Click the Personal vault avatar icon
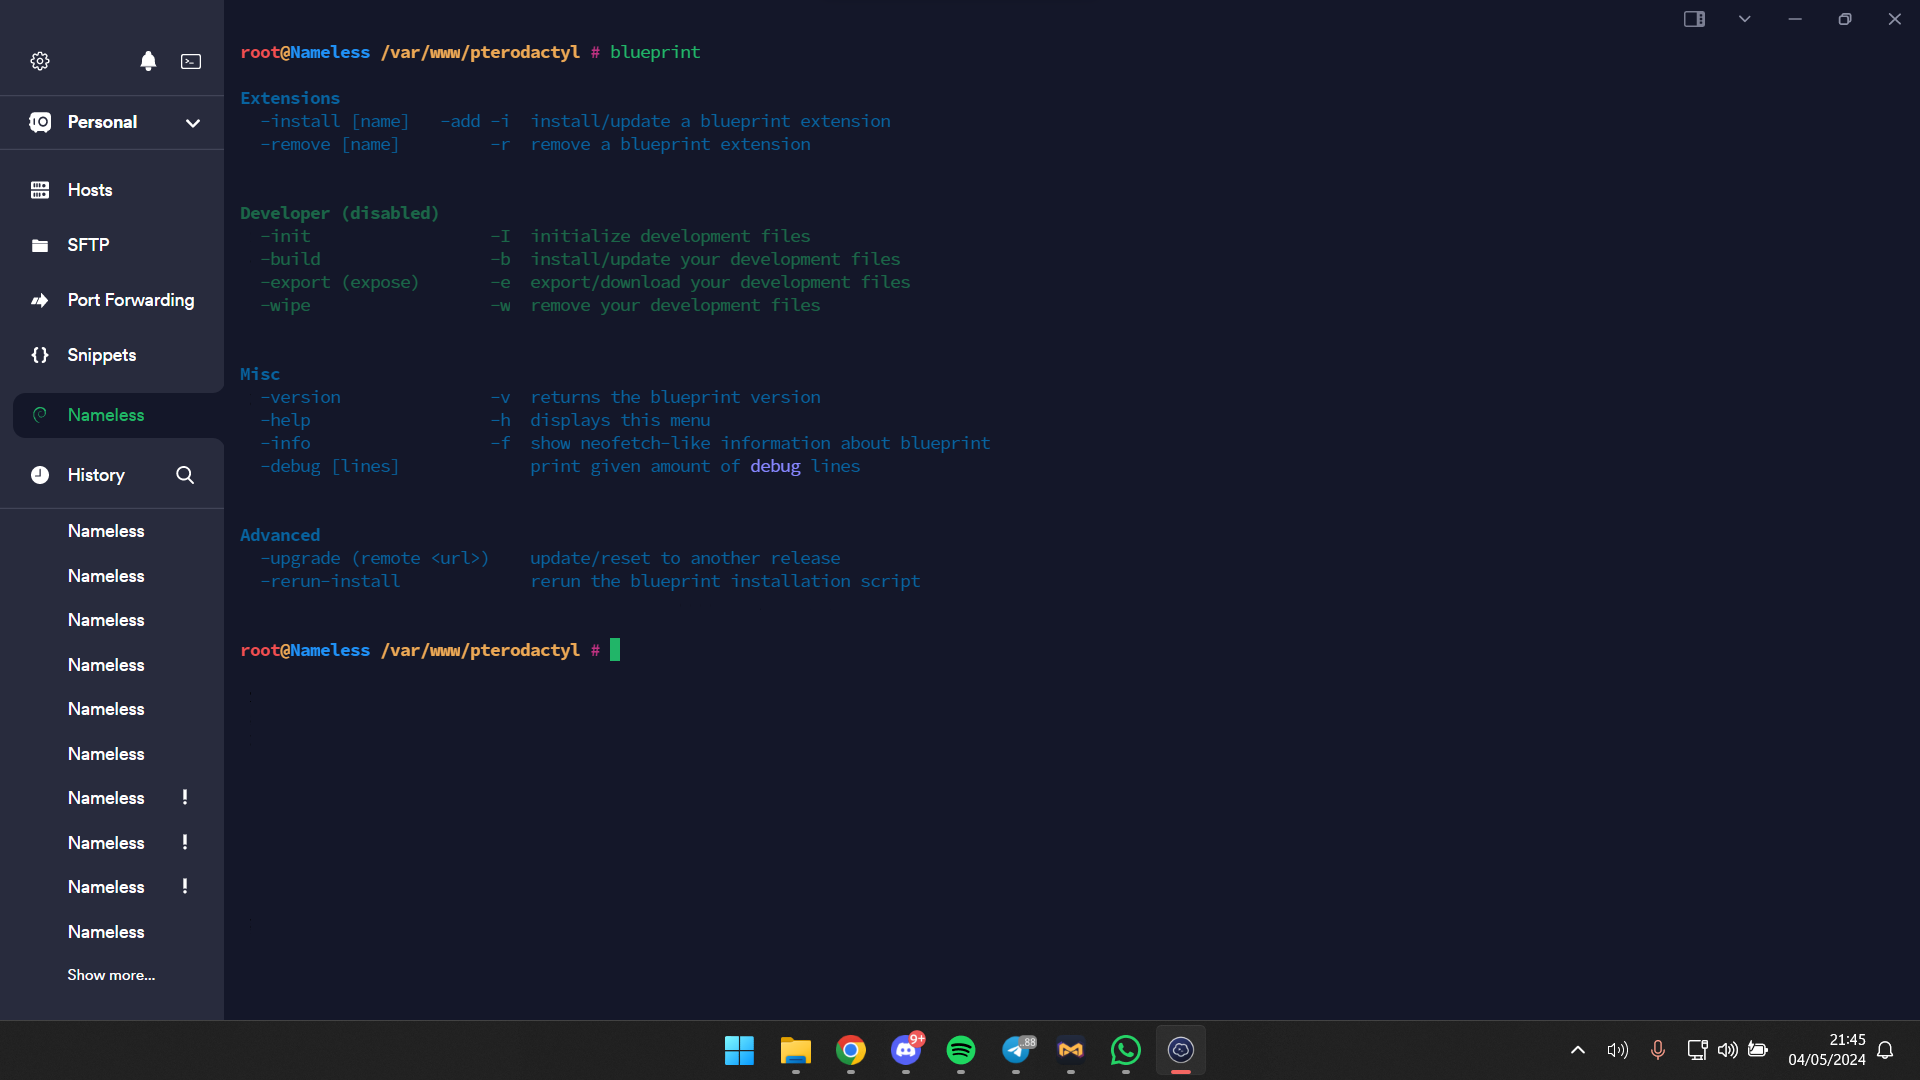The width and height of the screenshot is (1920, 1080). [x=40, y=122]
